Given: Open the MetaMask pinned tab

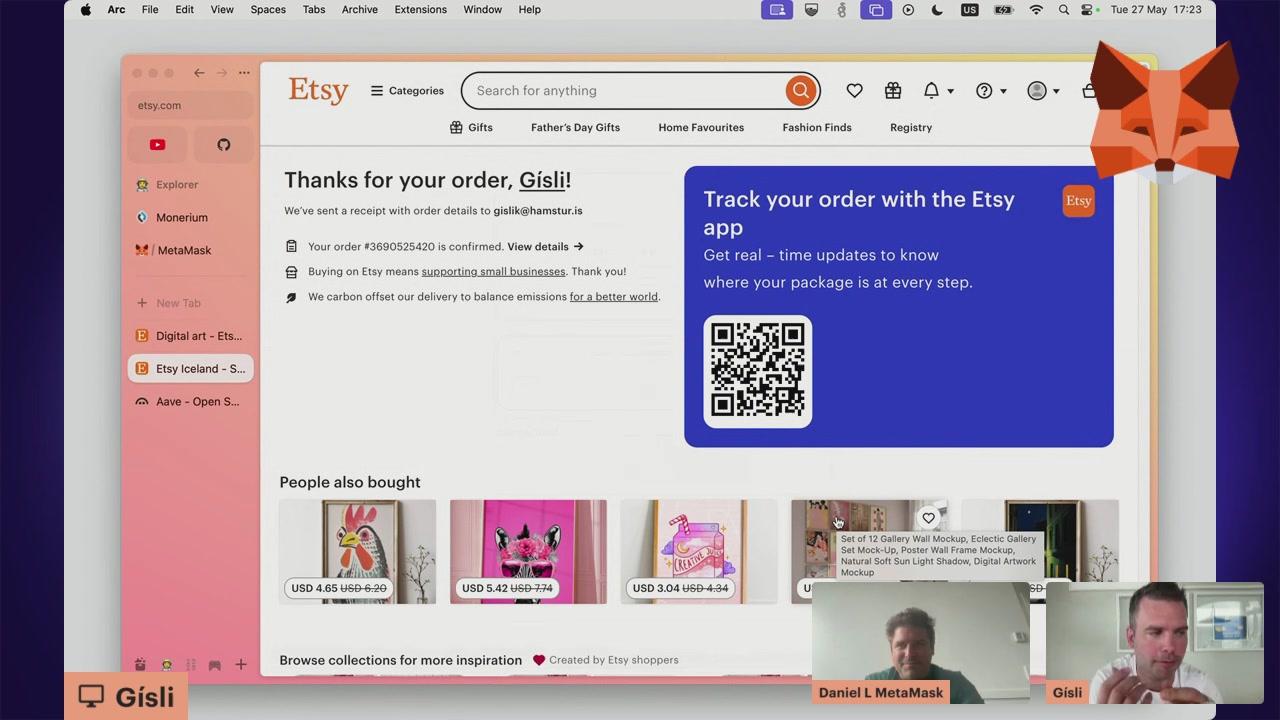Looking at the screenshot, I should (x=190, y=250).
